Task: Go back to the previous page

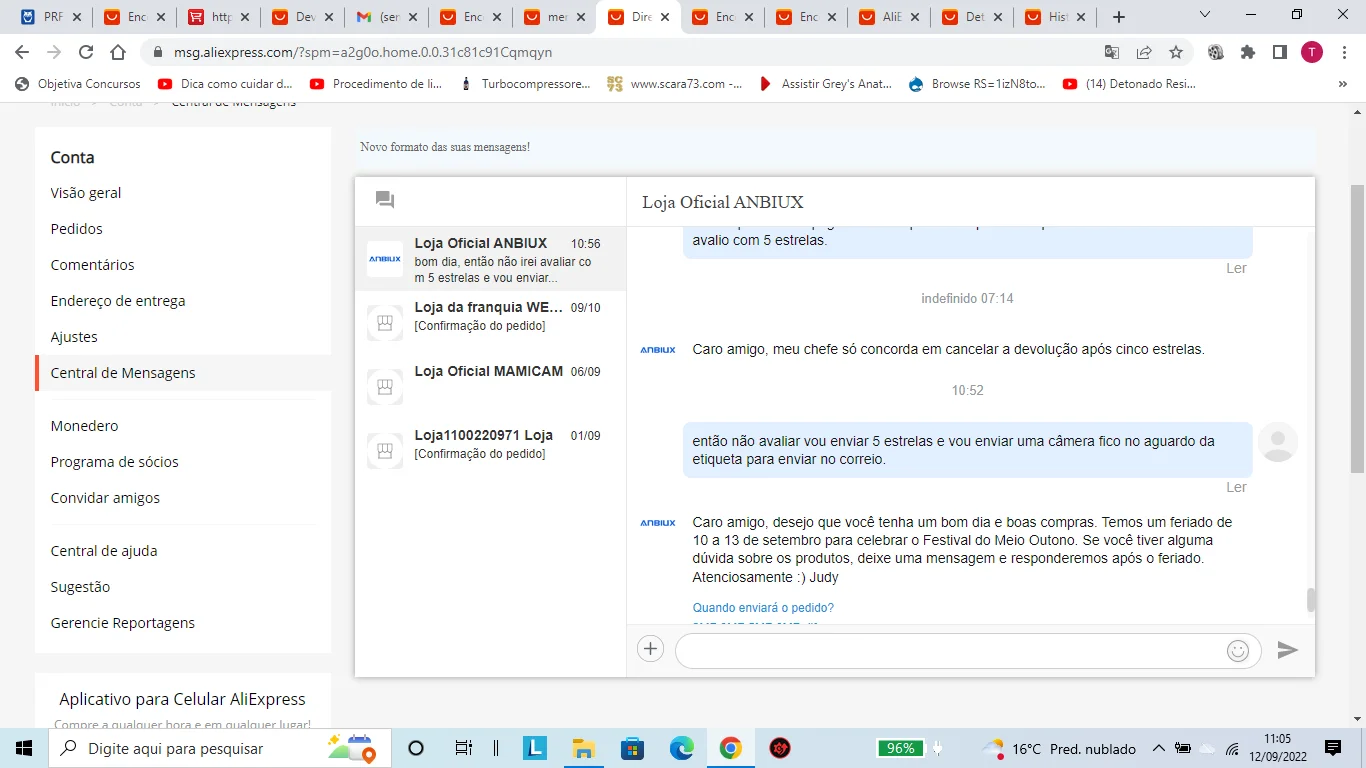Action: (22, 52)
